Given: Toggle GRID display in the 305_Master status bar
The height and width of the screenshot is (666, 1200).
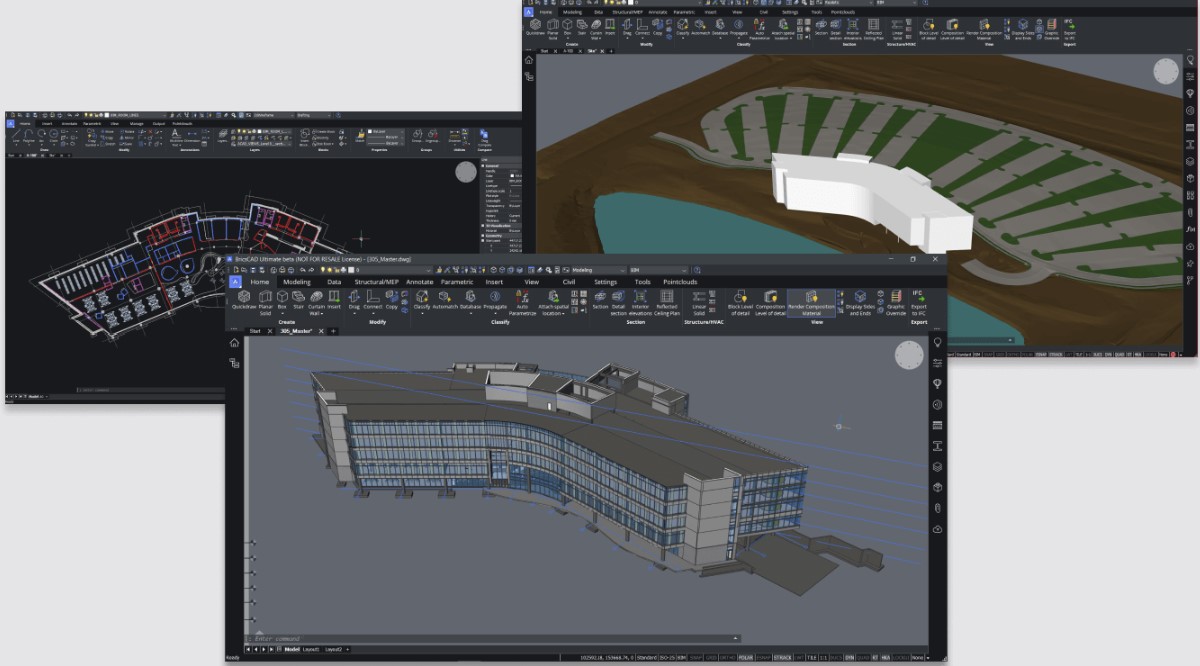Looking at the screenshot, I should coord(711,658).
